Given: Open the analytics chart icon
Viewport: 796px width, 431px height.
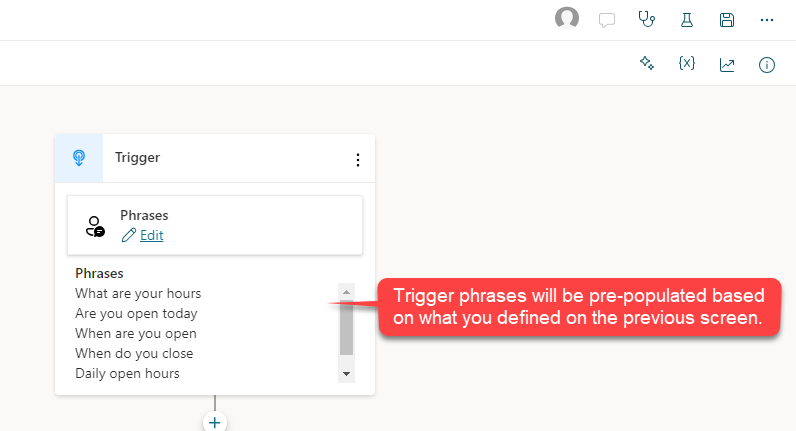Looking at the screenshot, I should (727, 65).
